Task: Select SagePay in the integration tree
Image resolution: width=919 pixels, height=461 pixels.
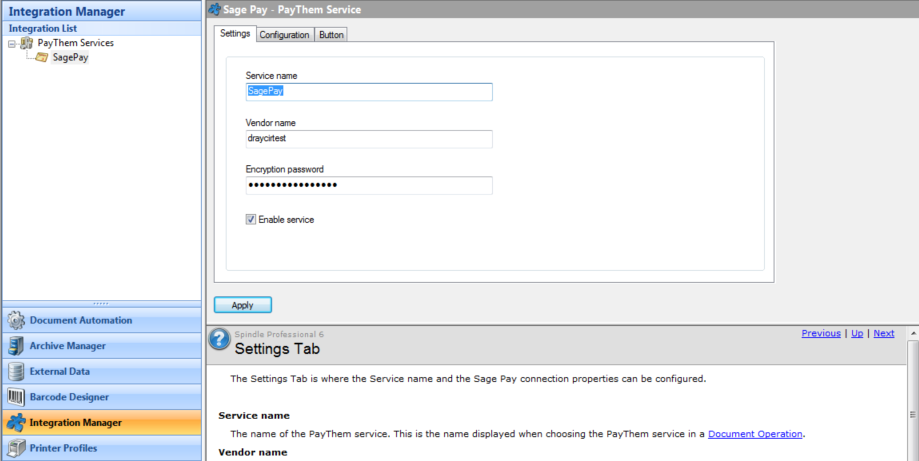Action: 70,57
